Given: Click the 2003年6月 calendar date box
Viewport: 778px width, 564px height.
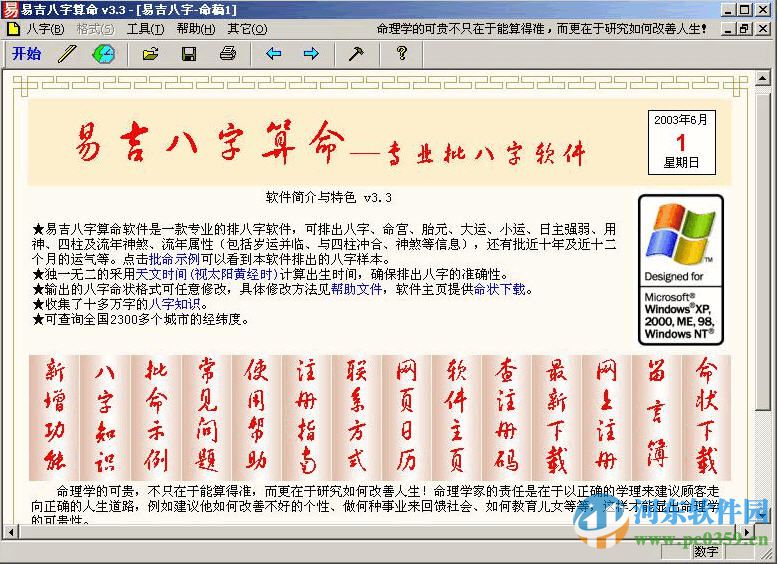Looking at the screenshot, I should (x=681, y=142).
